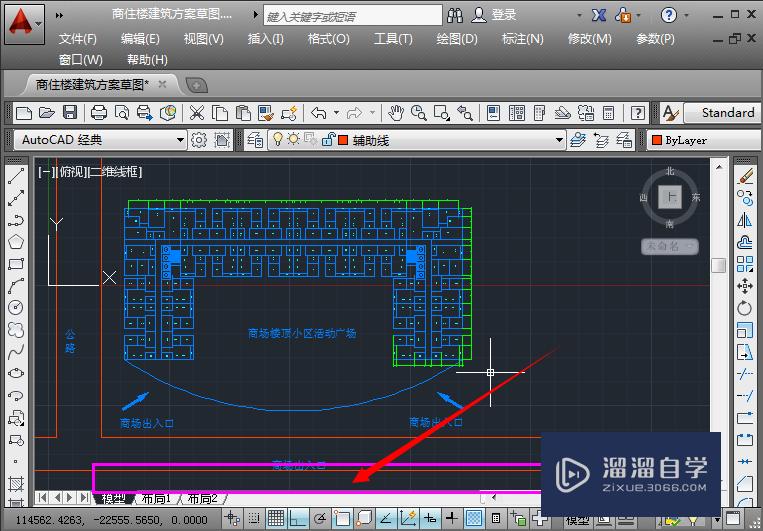The image size is (763, 531).
Task: Click the [俯视] viewport view control
Action: pos(71,172)
